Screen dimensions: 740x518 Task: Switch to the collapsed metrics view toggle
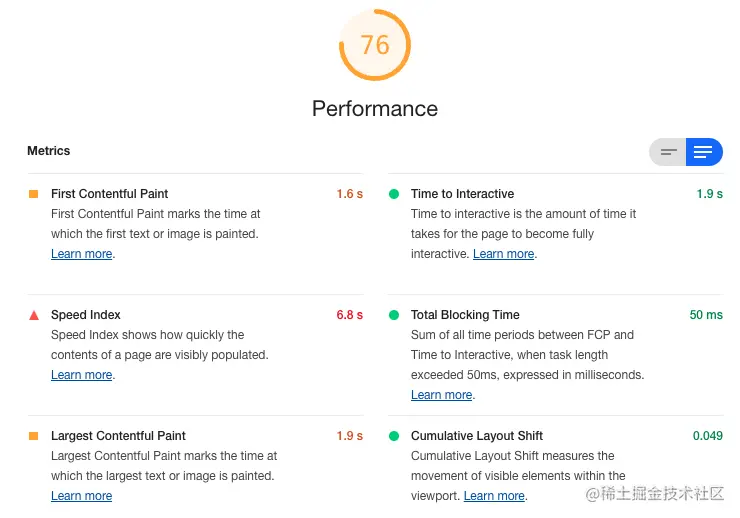tap(668, 152)
